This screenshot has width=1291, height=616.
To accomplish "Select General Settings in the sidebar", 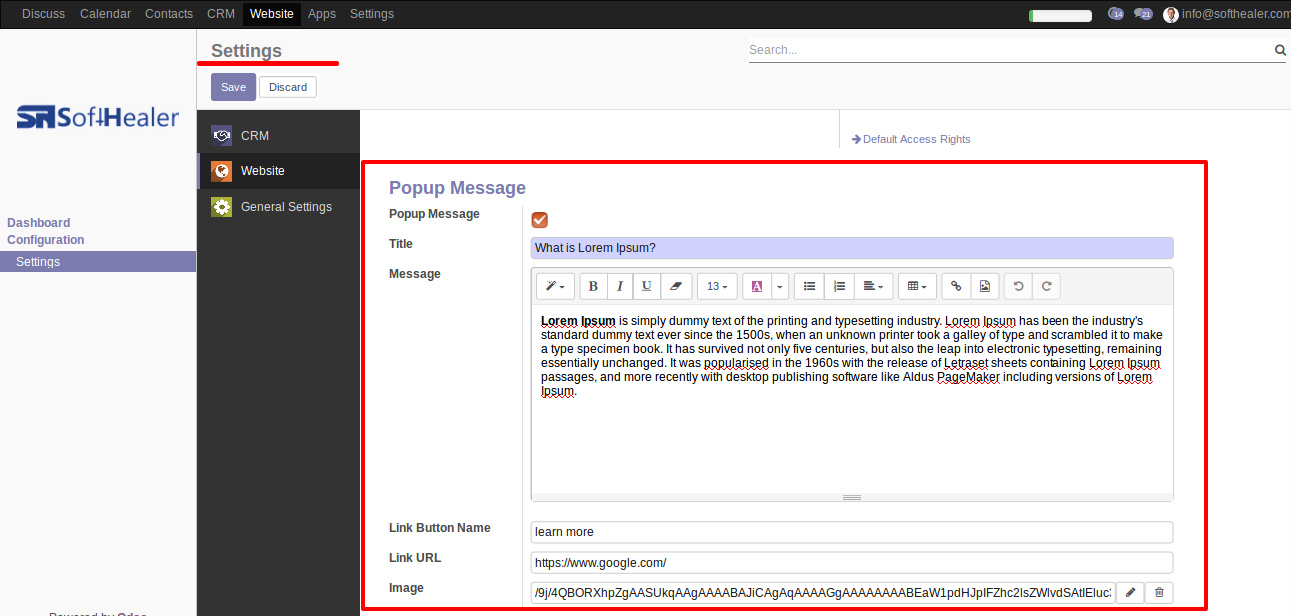I will click(x=278, y=207).
